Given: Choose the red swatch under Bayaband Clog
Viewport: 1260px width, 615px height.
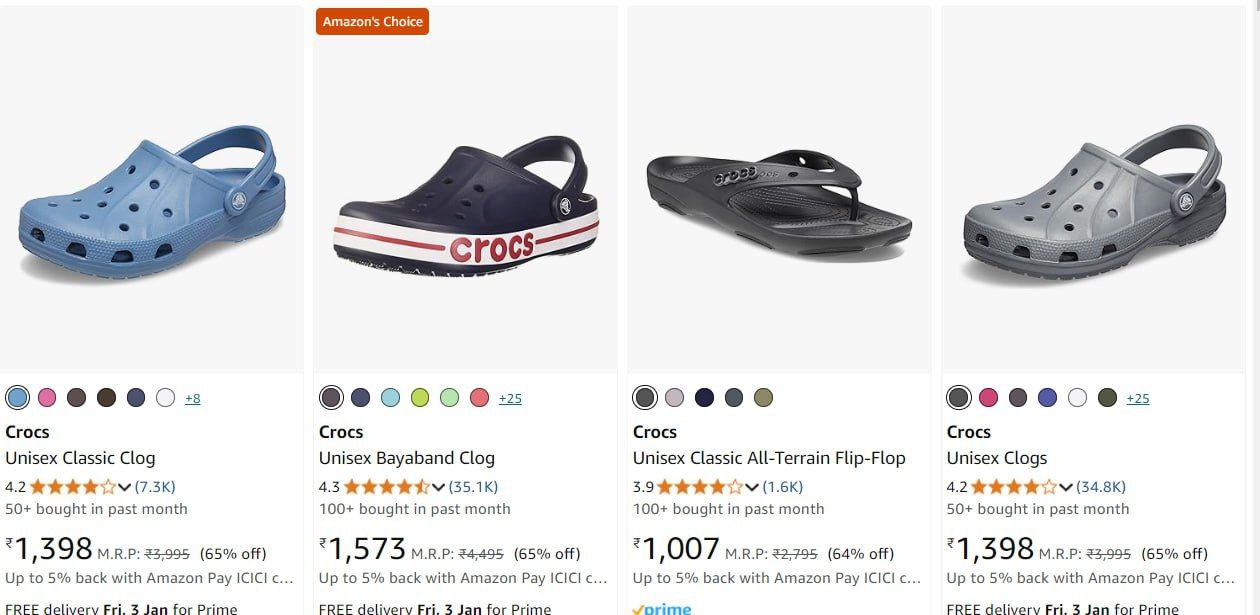Looking at the screenshot, I should coord(479,398).
